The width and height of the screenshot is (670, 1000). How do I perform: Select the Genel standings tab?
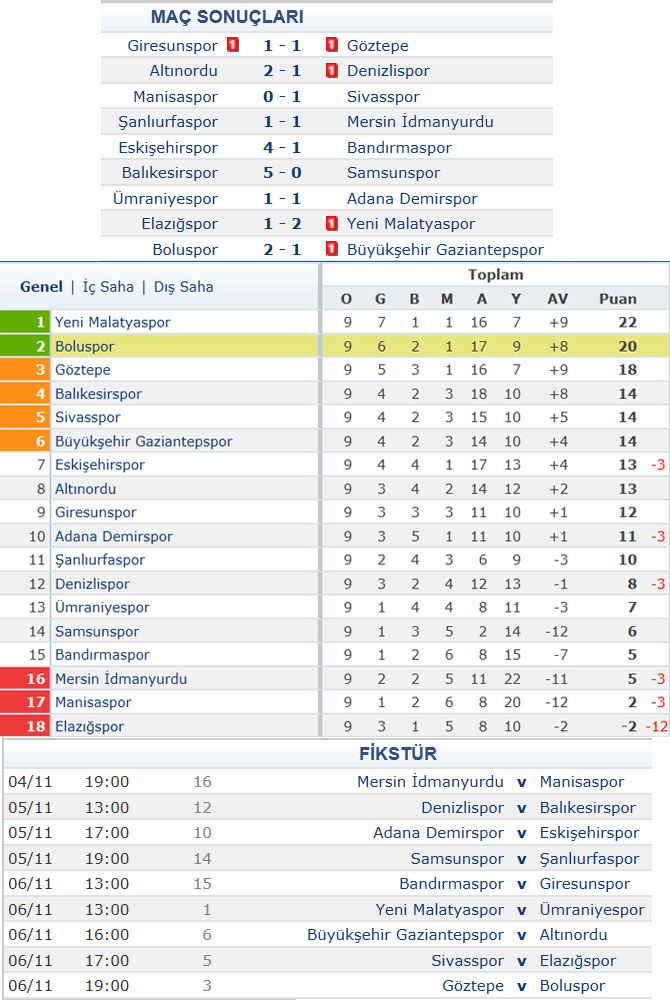(41, 287)
